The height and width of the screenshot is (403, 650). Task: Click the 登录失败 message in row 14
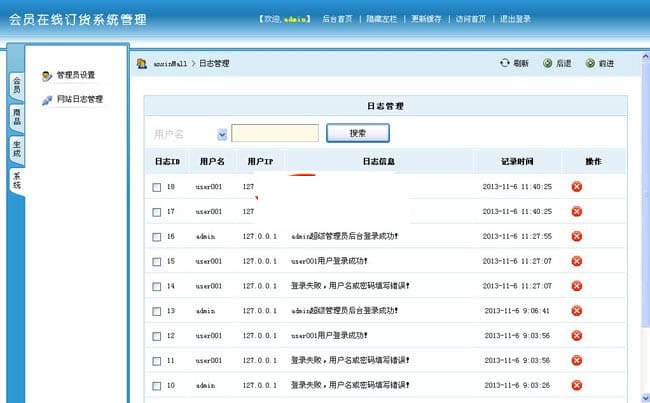click(350, 286)
